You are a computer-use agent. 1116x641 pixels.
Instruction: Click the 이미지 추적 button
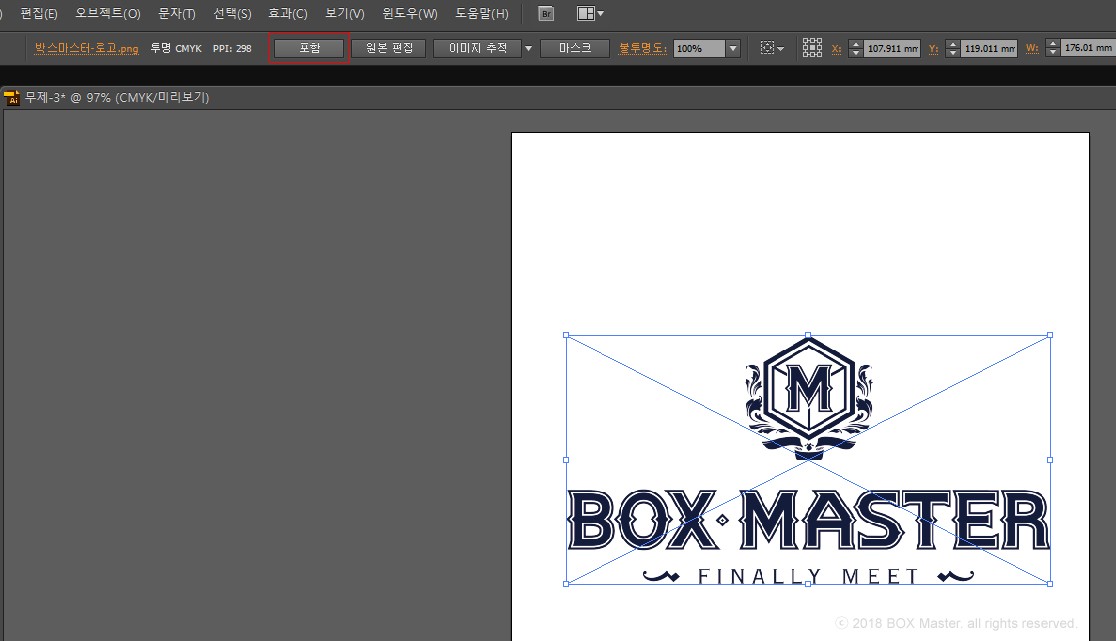click(478, 48)
